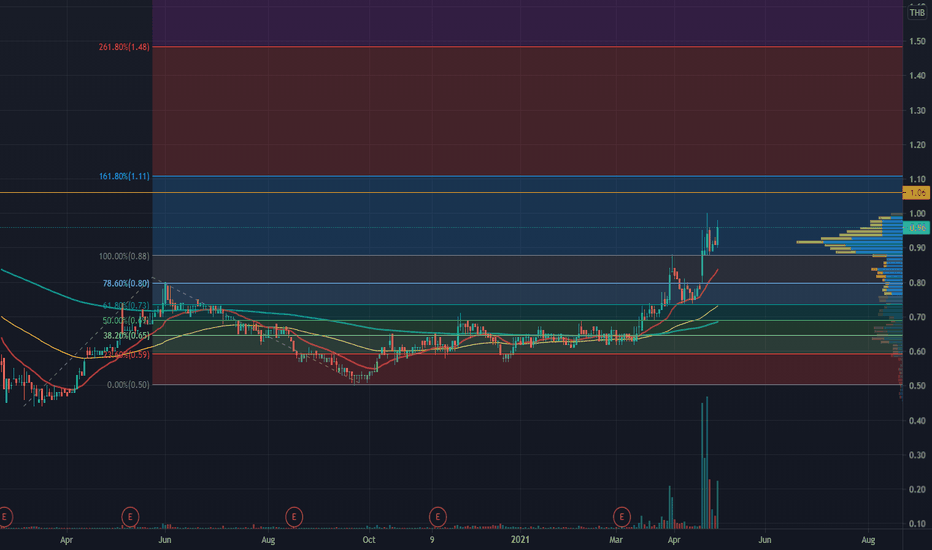Viewport: 932px width, 550px height.
Task: Click the earnings E marker near Mar
Action: [x=622, y=517]
